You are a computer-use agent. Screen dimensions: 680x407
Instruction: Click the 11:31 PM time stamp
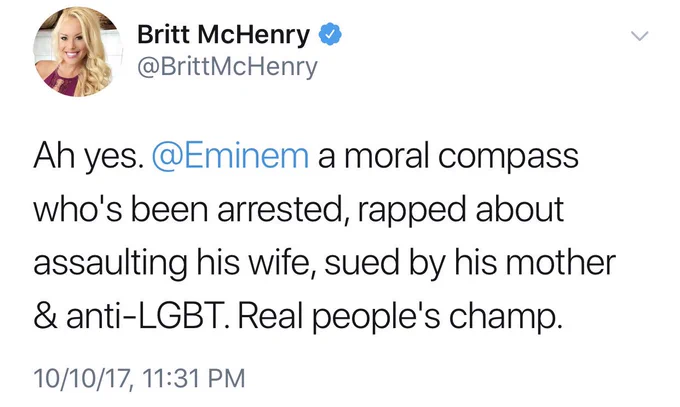click(x=193, y=377)
